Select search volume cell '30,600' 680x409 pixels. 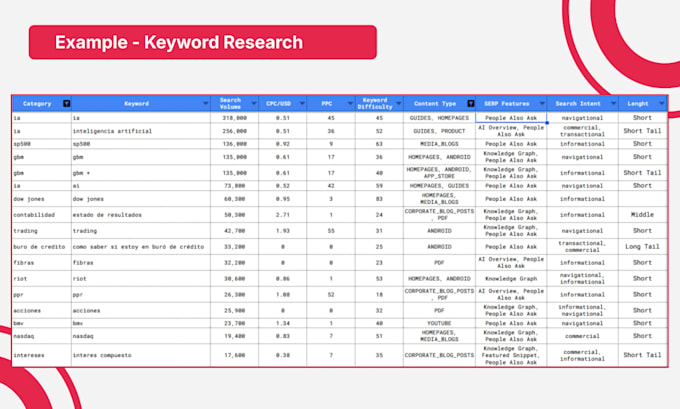(x=235, y=278)
